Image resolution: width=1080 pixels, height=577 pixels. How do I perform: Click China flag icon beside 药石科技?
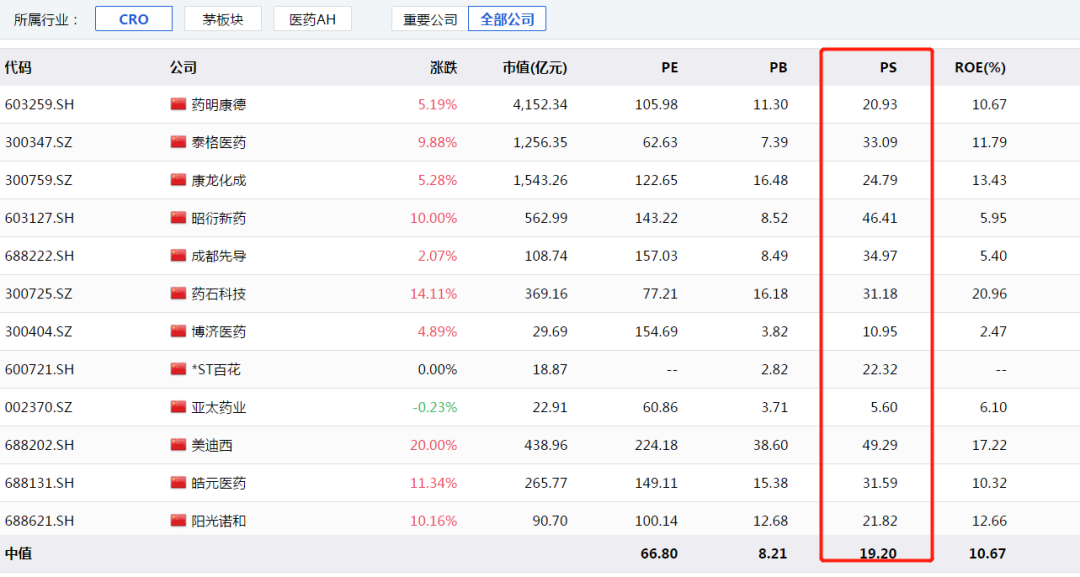tap(178, 293)
